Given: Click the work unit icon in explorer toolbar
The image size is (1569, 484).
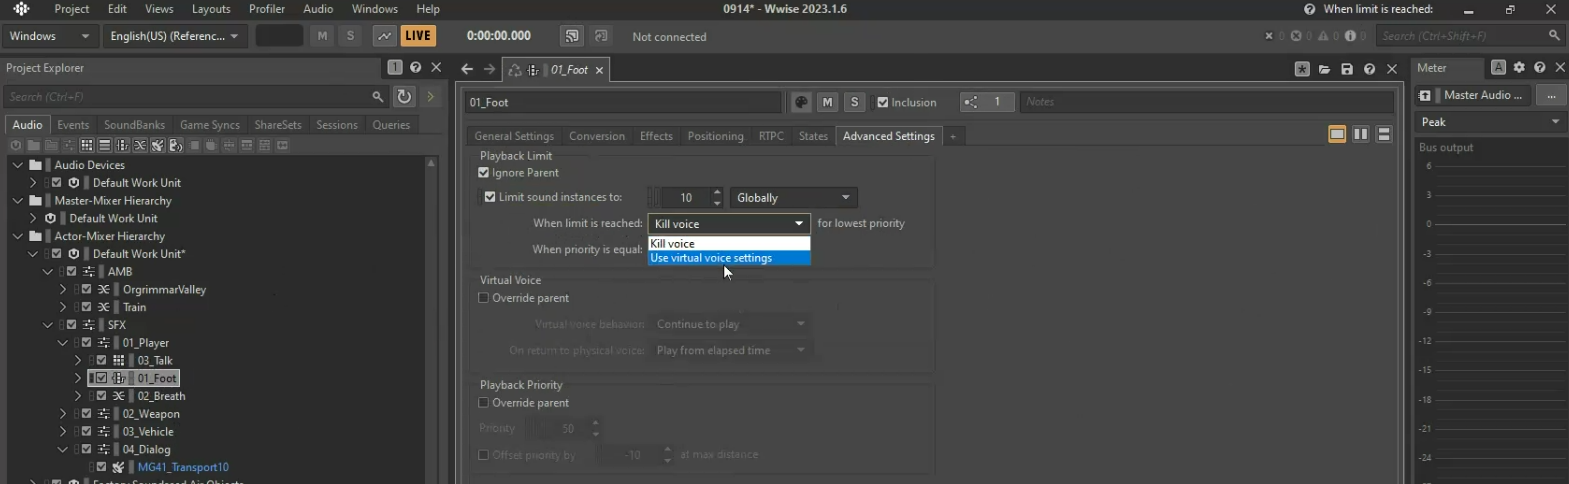Looking at the screenshot, I should click(15, 146).
